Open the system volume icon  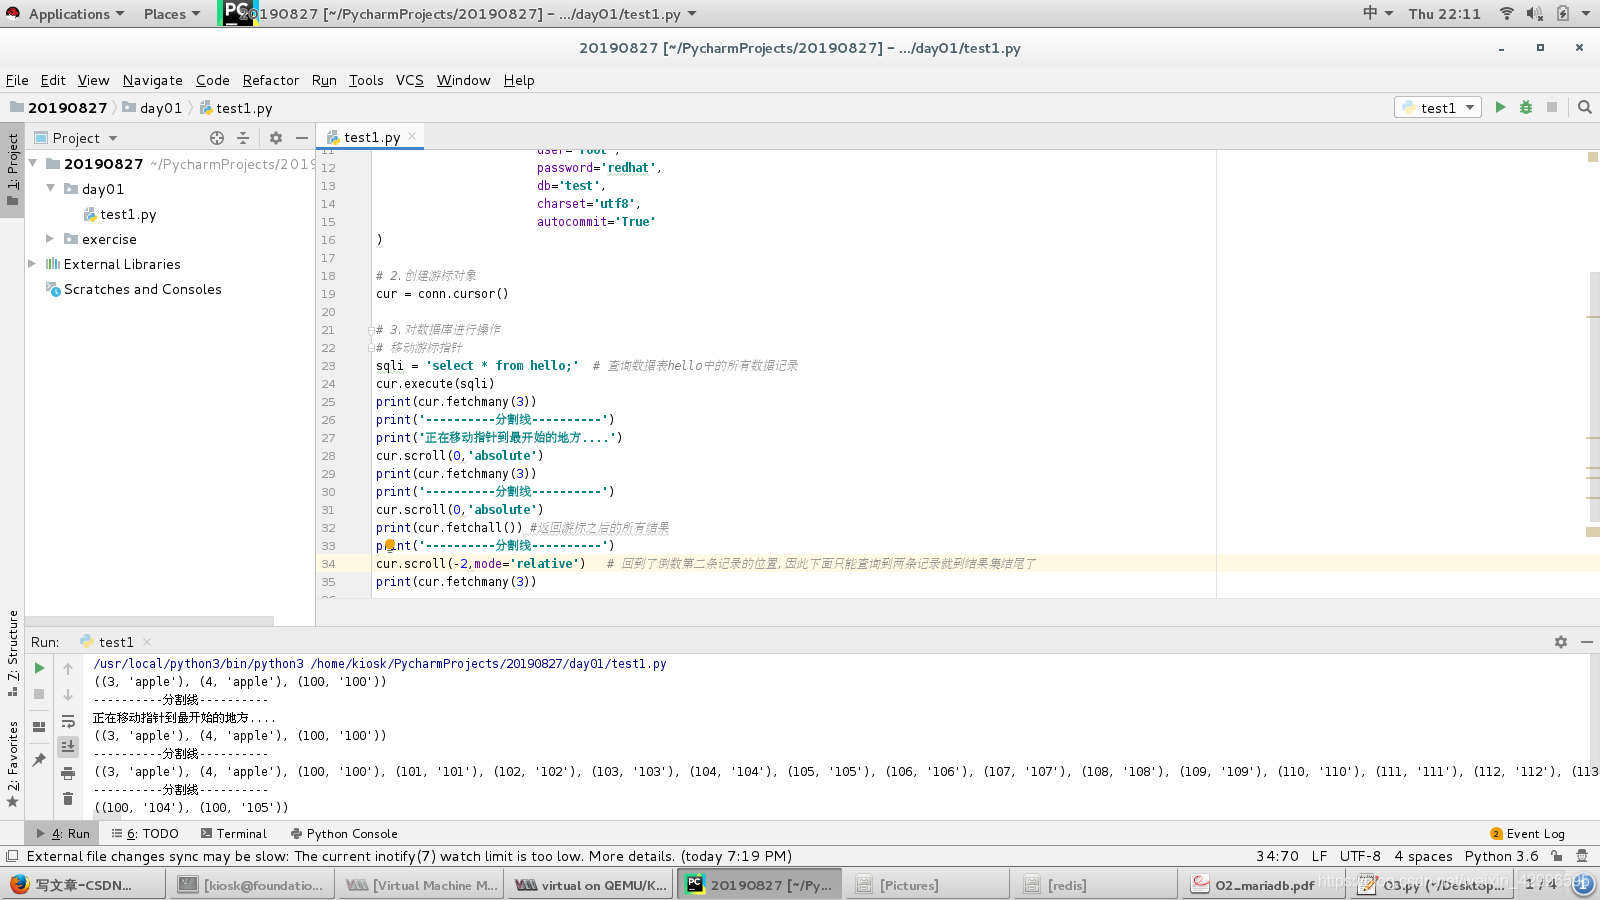click(1535, 13)
